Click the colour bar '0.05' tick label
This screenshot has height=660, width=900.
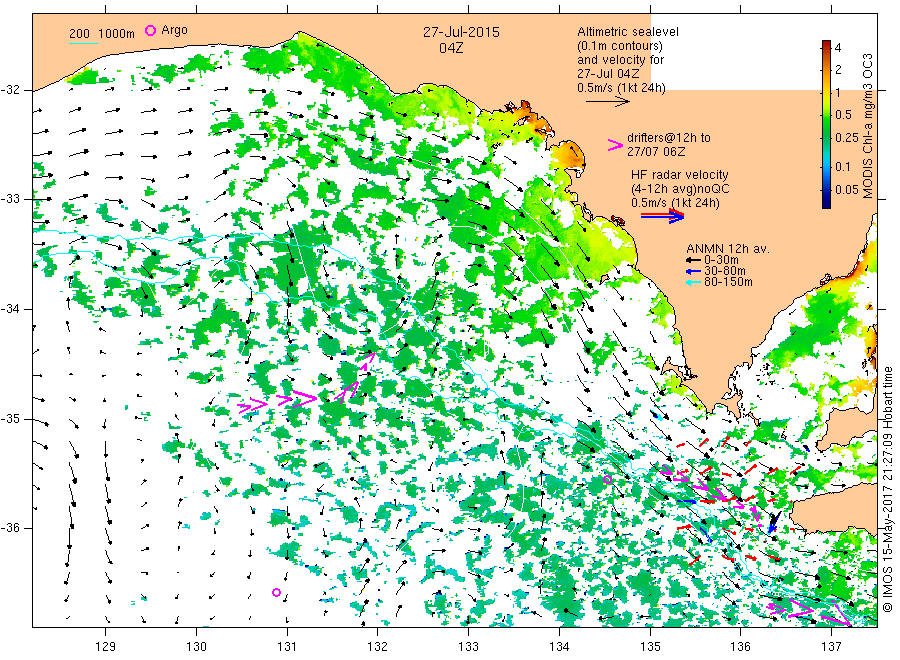(x=847, y=189)
